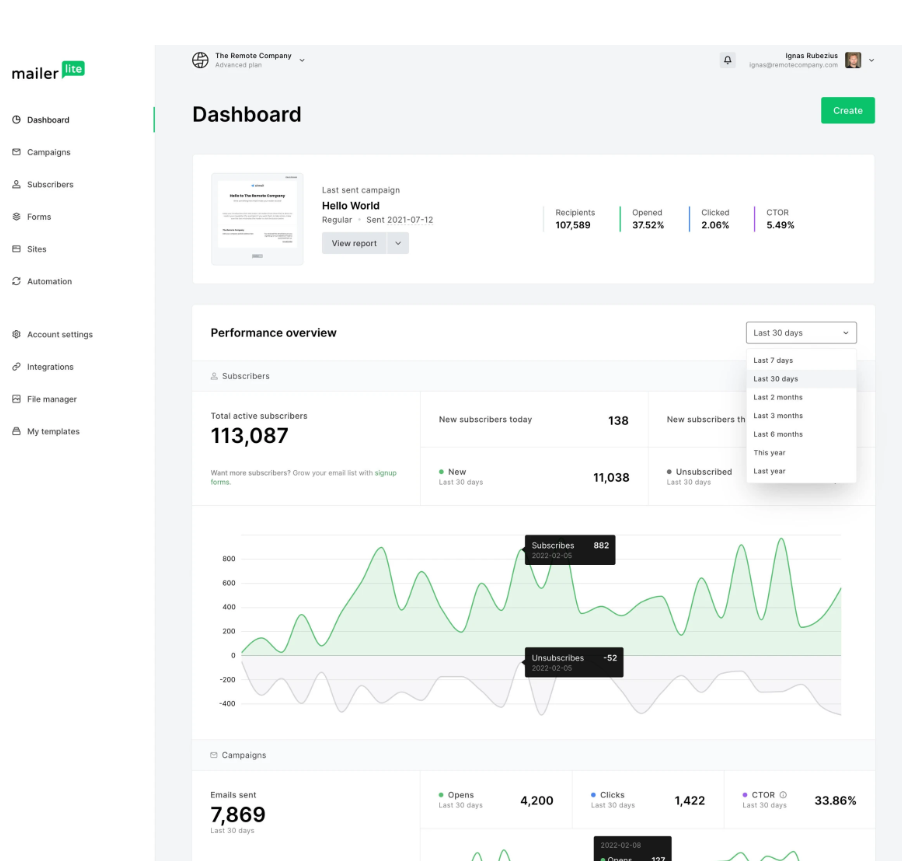
Task: Open View report dropdown arrow
Action: tap(398, 243)
